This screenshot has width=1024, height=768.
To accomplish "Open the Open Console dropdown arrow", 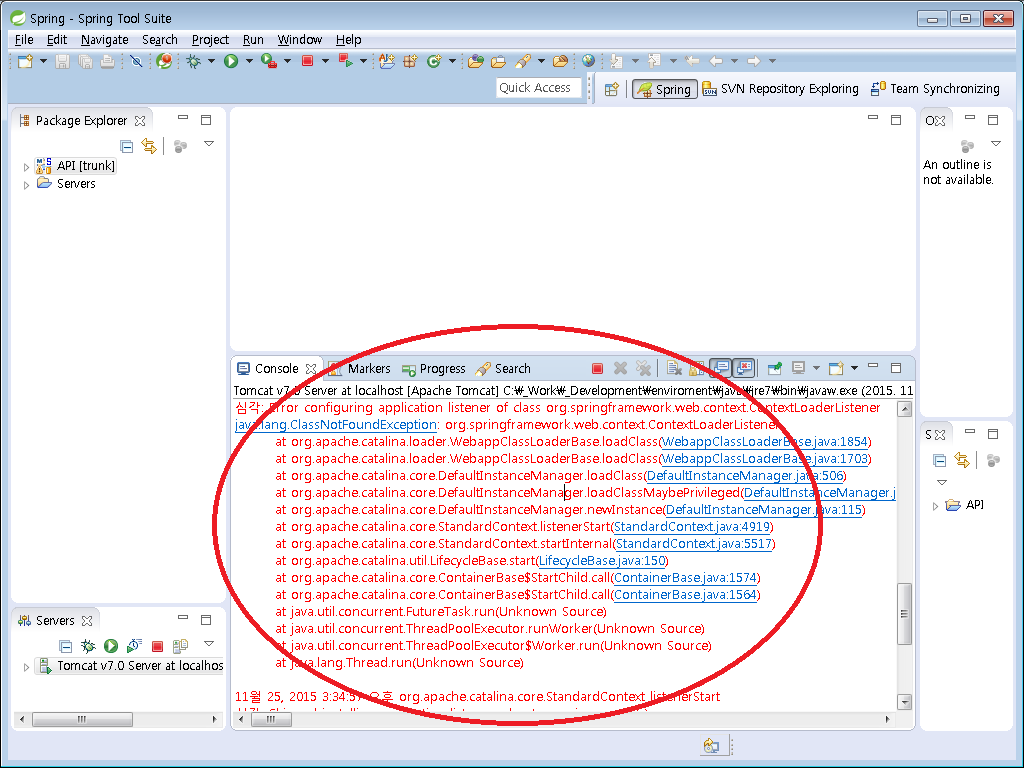I will [x=854, y=369].
